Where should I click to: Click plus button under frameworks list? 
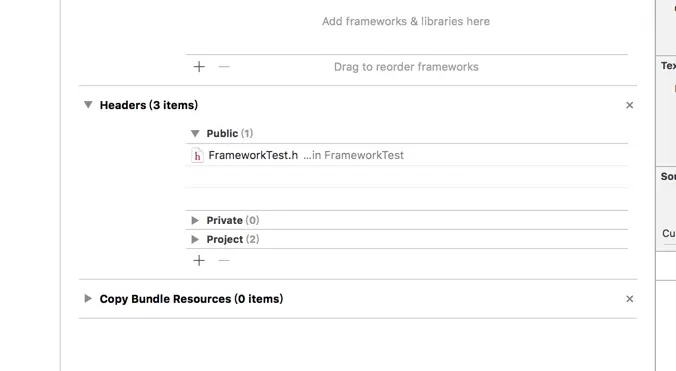click(199, 67)
